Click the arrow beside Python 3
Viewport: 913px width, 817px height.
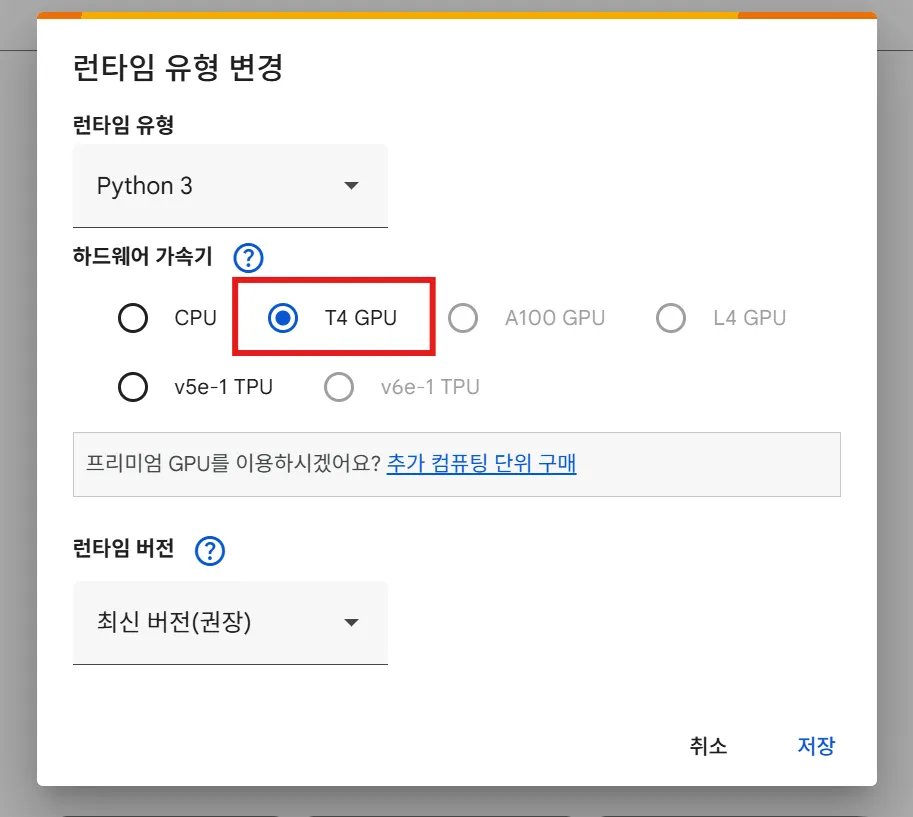click(351, 186)
